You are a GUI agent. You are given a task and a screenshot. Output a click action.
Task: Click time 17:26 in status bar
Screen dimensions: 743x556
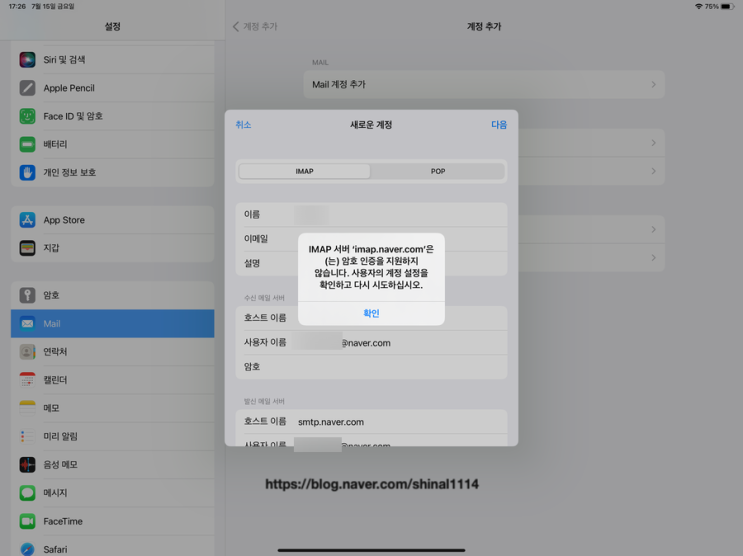[x=17, y=7]
